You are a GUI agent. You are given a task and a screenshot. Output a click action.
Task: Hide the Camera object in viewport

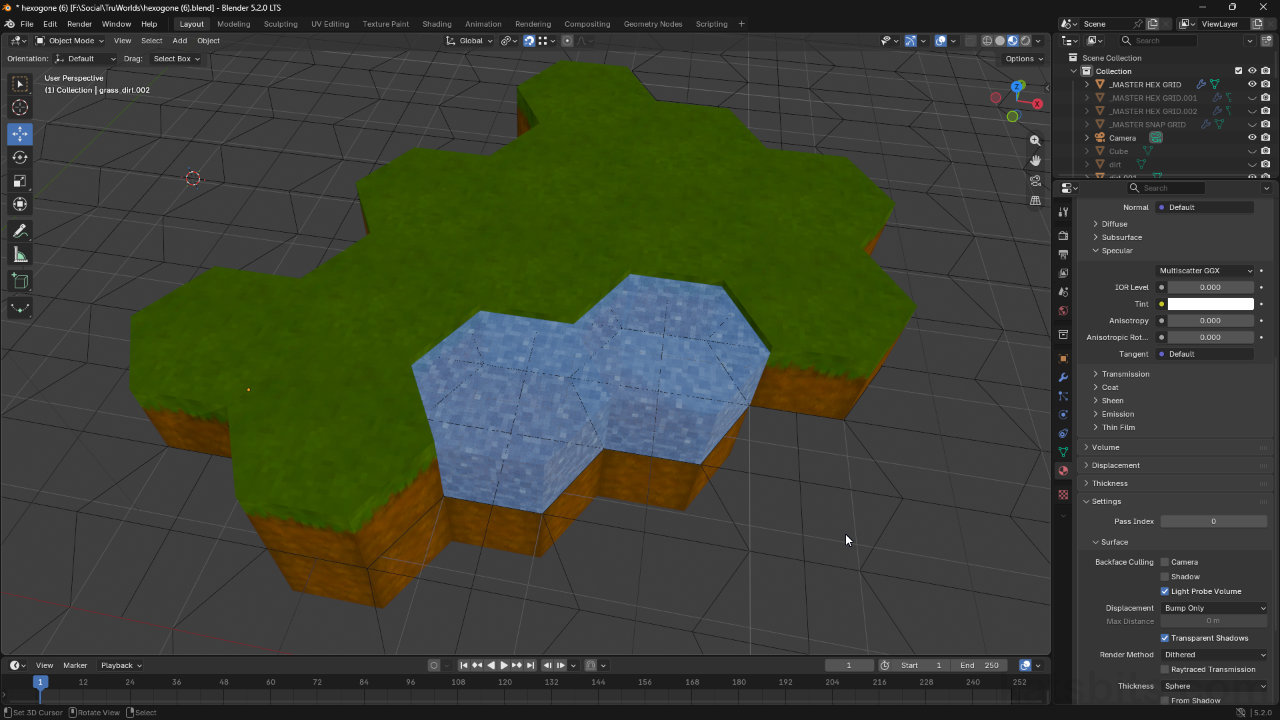(x=1252, y=138)
